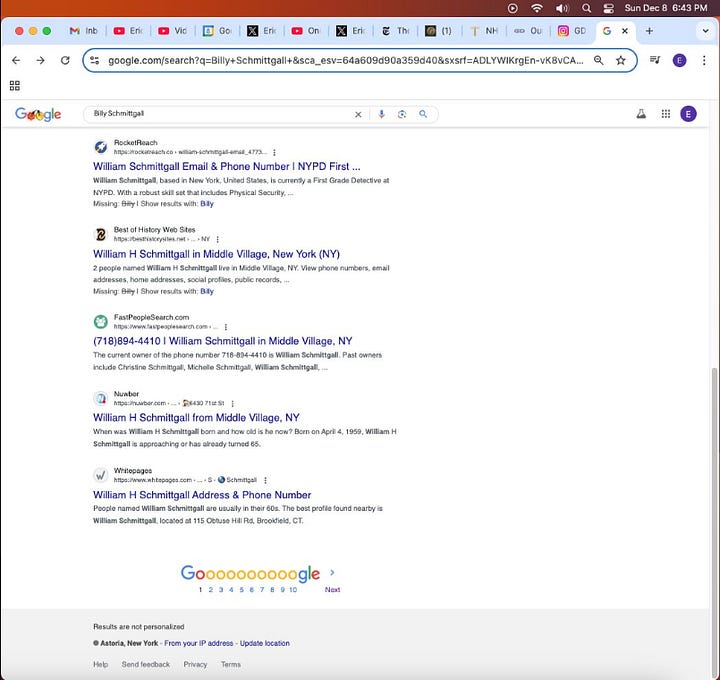The image size is (720, 680).
Task: Open the Wi-Fi menu bar icon
Action: tap(536, 8)
